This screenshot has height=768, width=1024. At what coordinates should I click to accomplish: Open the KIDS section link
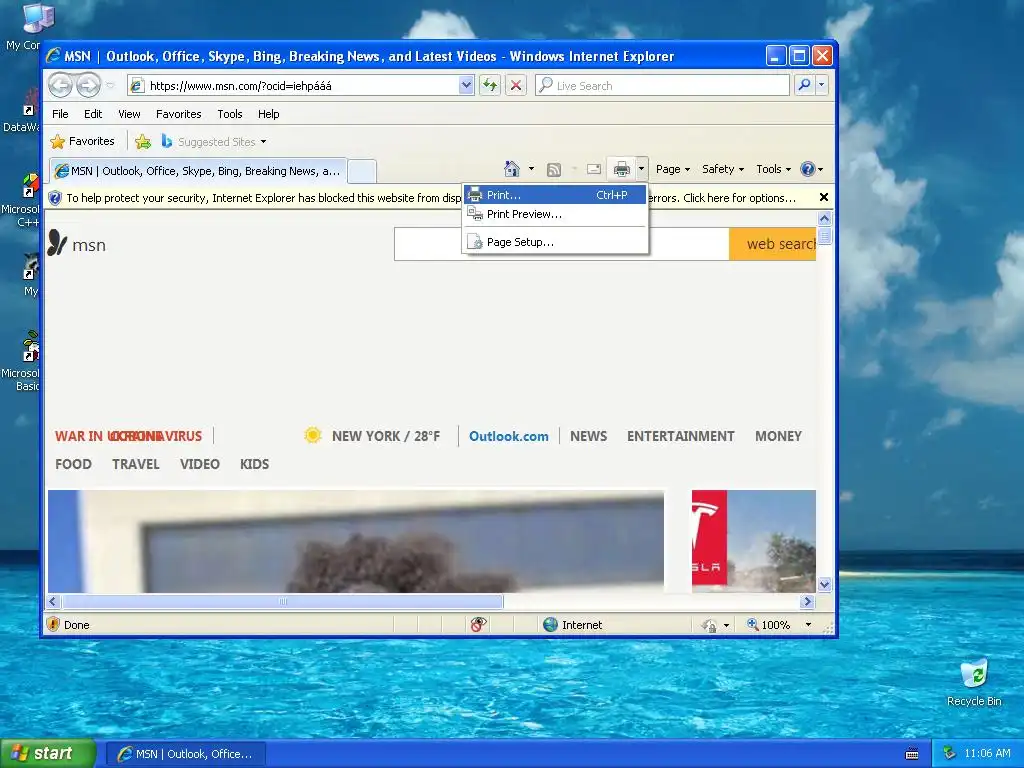point(254,464)
